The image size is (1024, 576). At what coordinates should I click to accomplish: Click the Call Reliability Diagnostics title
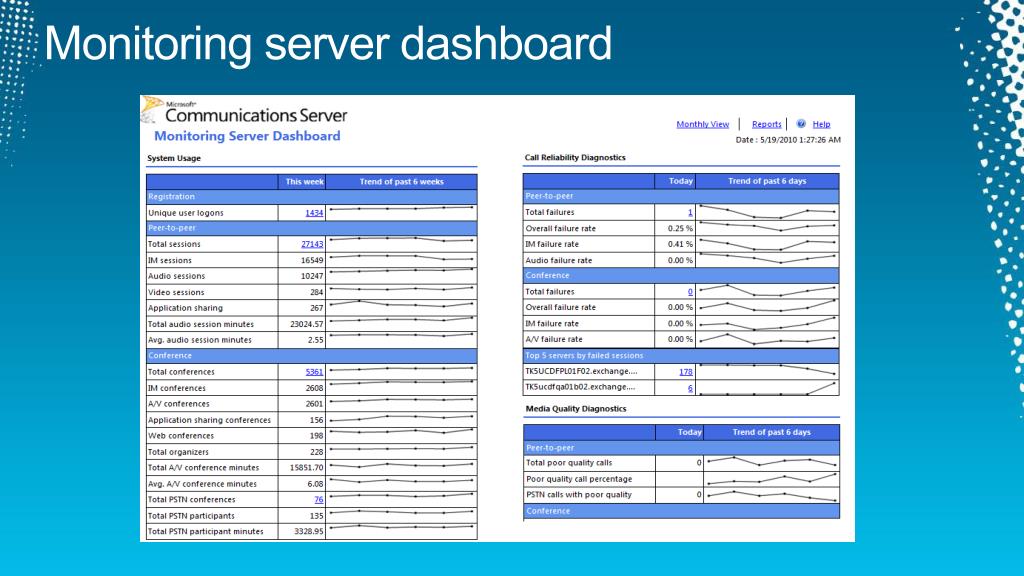tap(575, 157)
